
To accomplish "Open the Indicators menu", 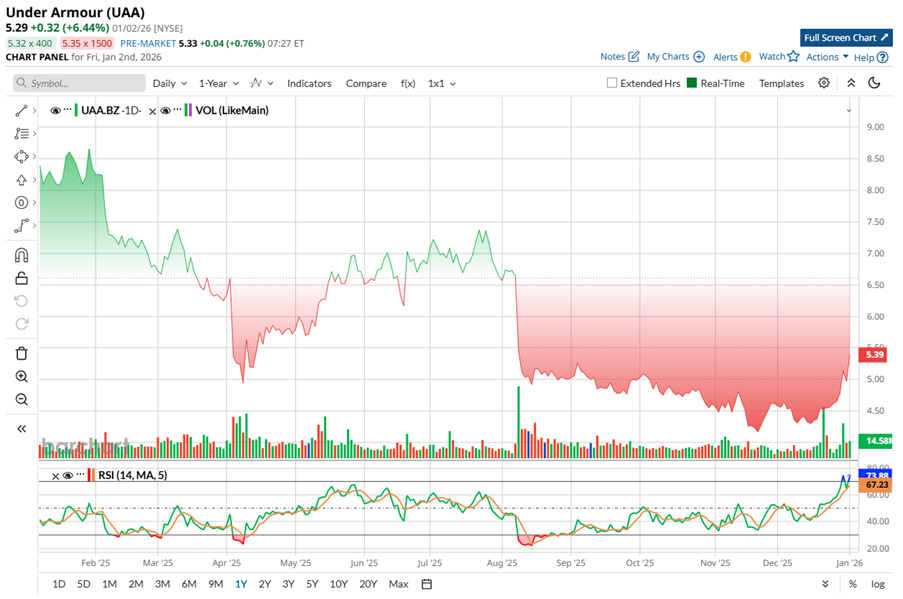I will (309, 84).
